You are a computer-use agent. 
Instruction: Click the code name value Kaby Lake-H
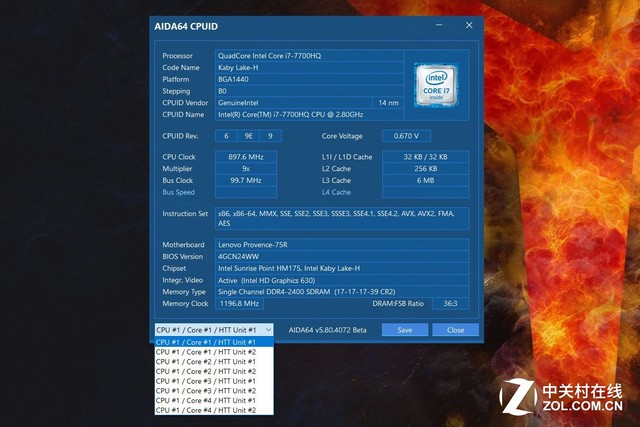point(309,68)
